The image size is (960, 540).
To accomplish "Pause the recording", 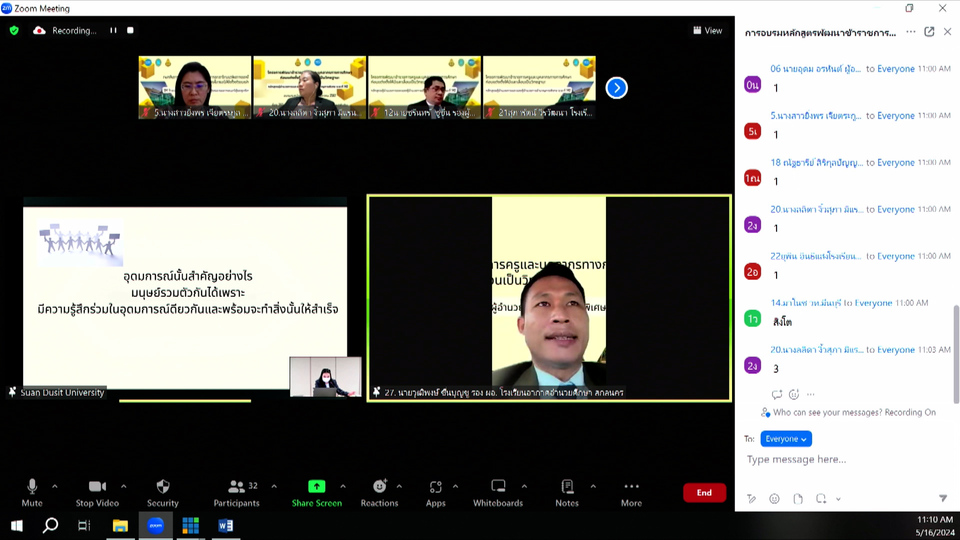I will point(113,30).
